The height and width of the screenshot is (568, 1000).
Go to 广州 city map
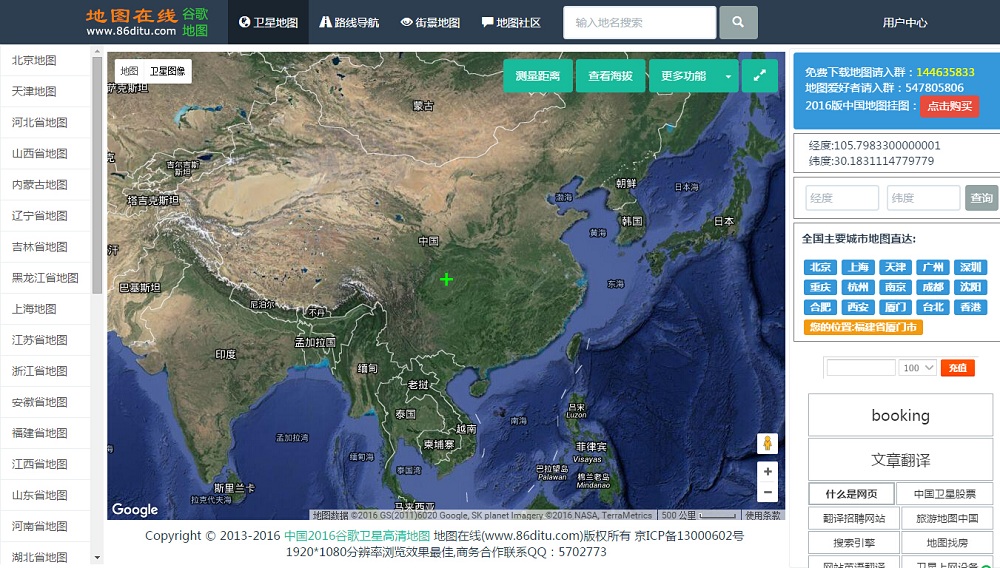933,267
